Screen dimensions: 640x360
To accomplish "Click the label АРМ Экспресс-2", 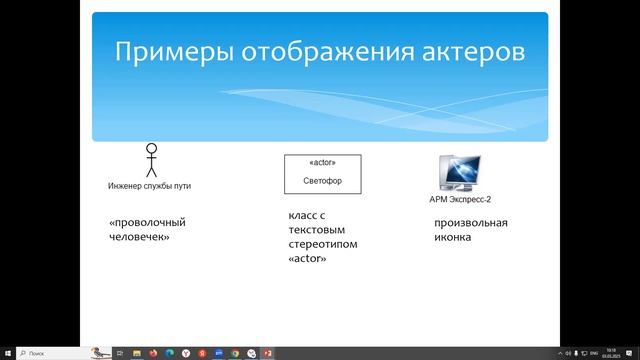I will [x=460, y=200].
